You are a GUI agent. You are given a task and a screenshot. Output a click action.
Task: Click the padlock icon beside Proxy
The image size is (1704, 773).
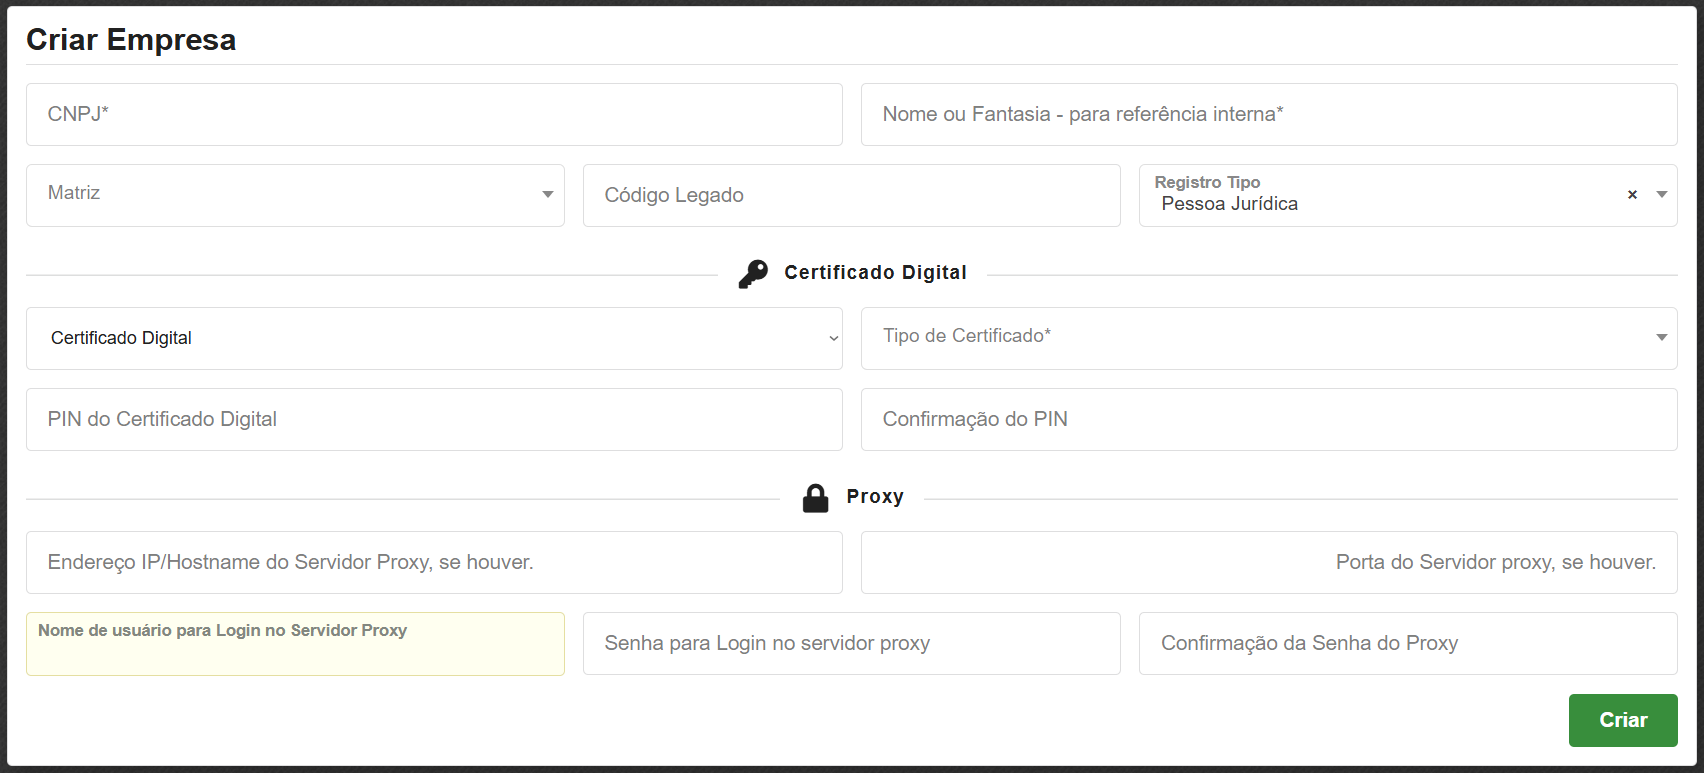coord(815,497)
